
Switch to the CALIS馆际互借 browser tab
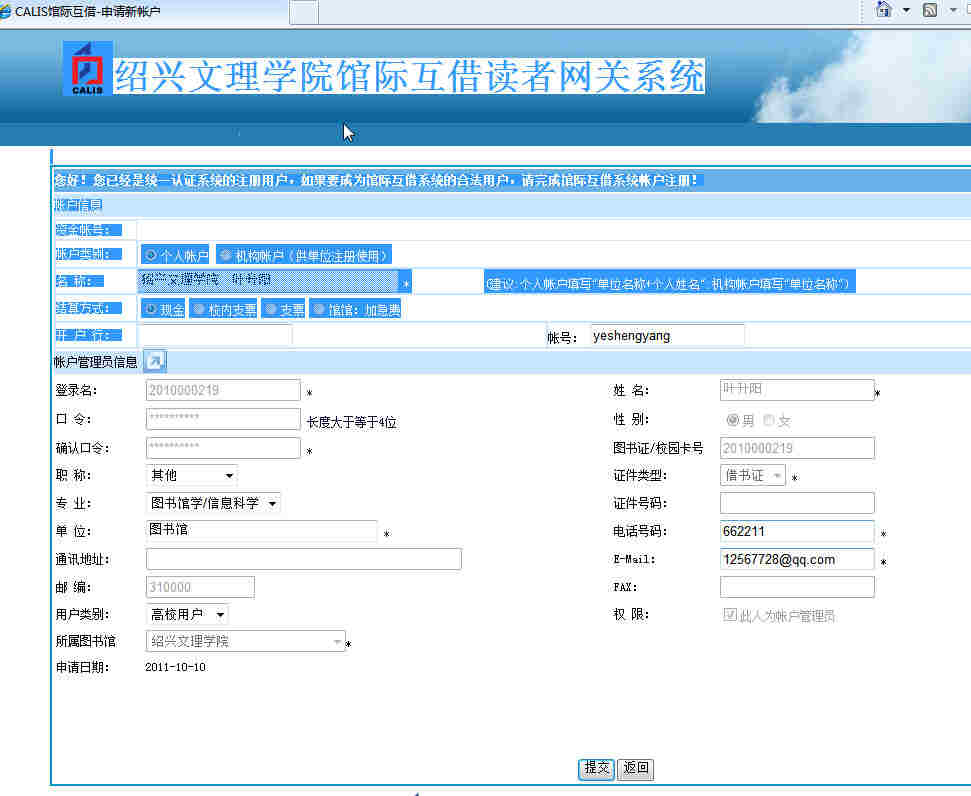(90, 11)
